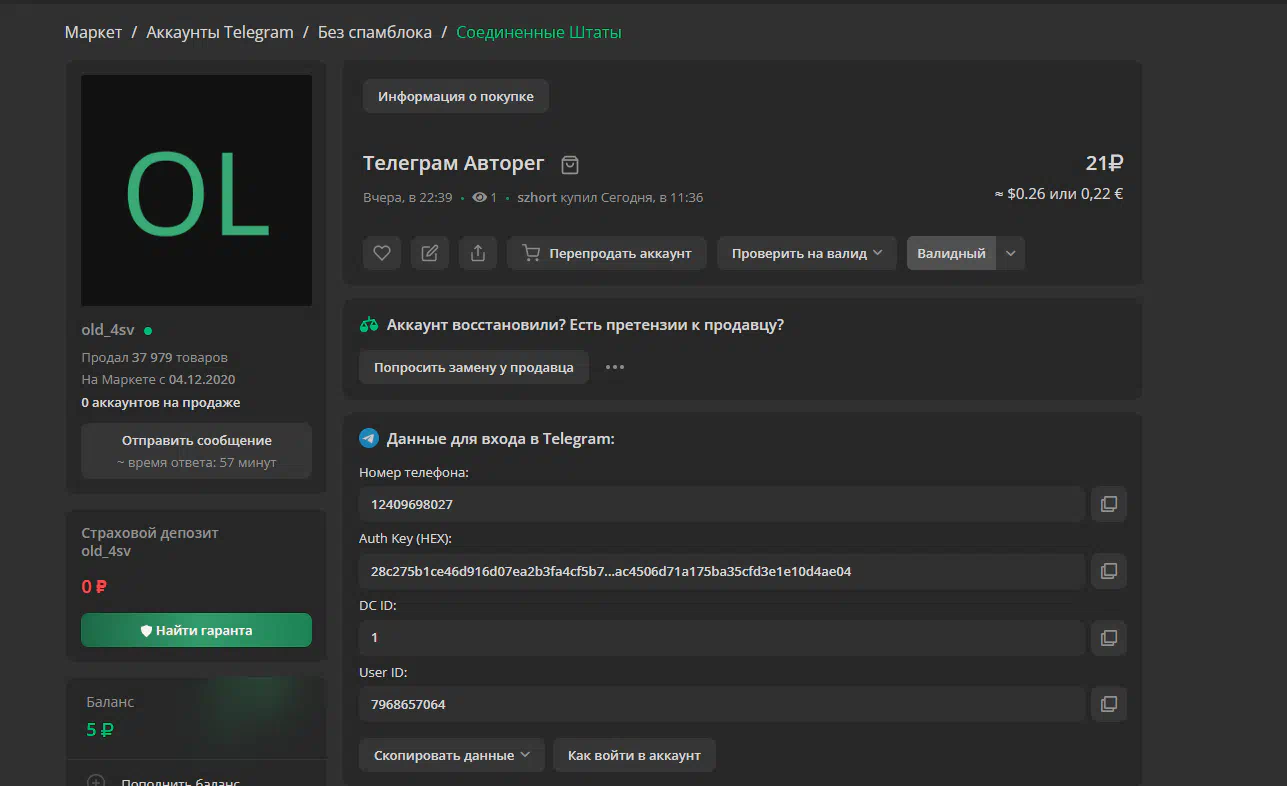Click the Валидный status button
Viewport: 1287px width, 786px height.
pos(951,253)
